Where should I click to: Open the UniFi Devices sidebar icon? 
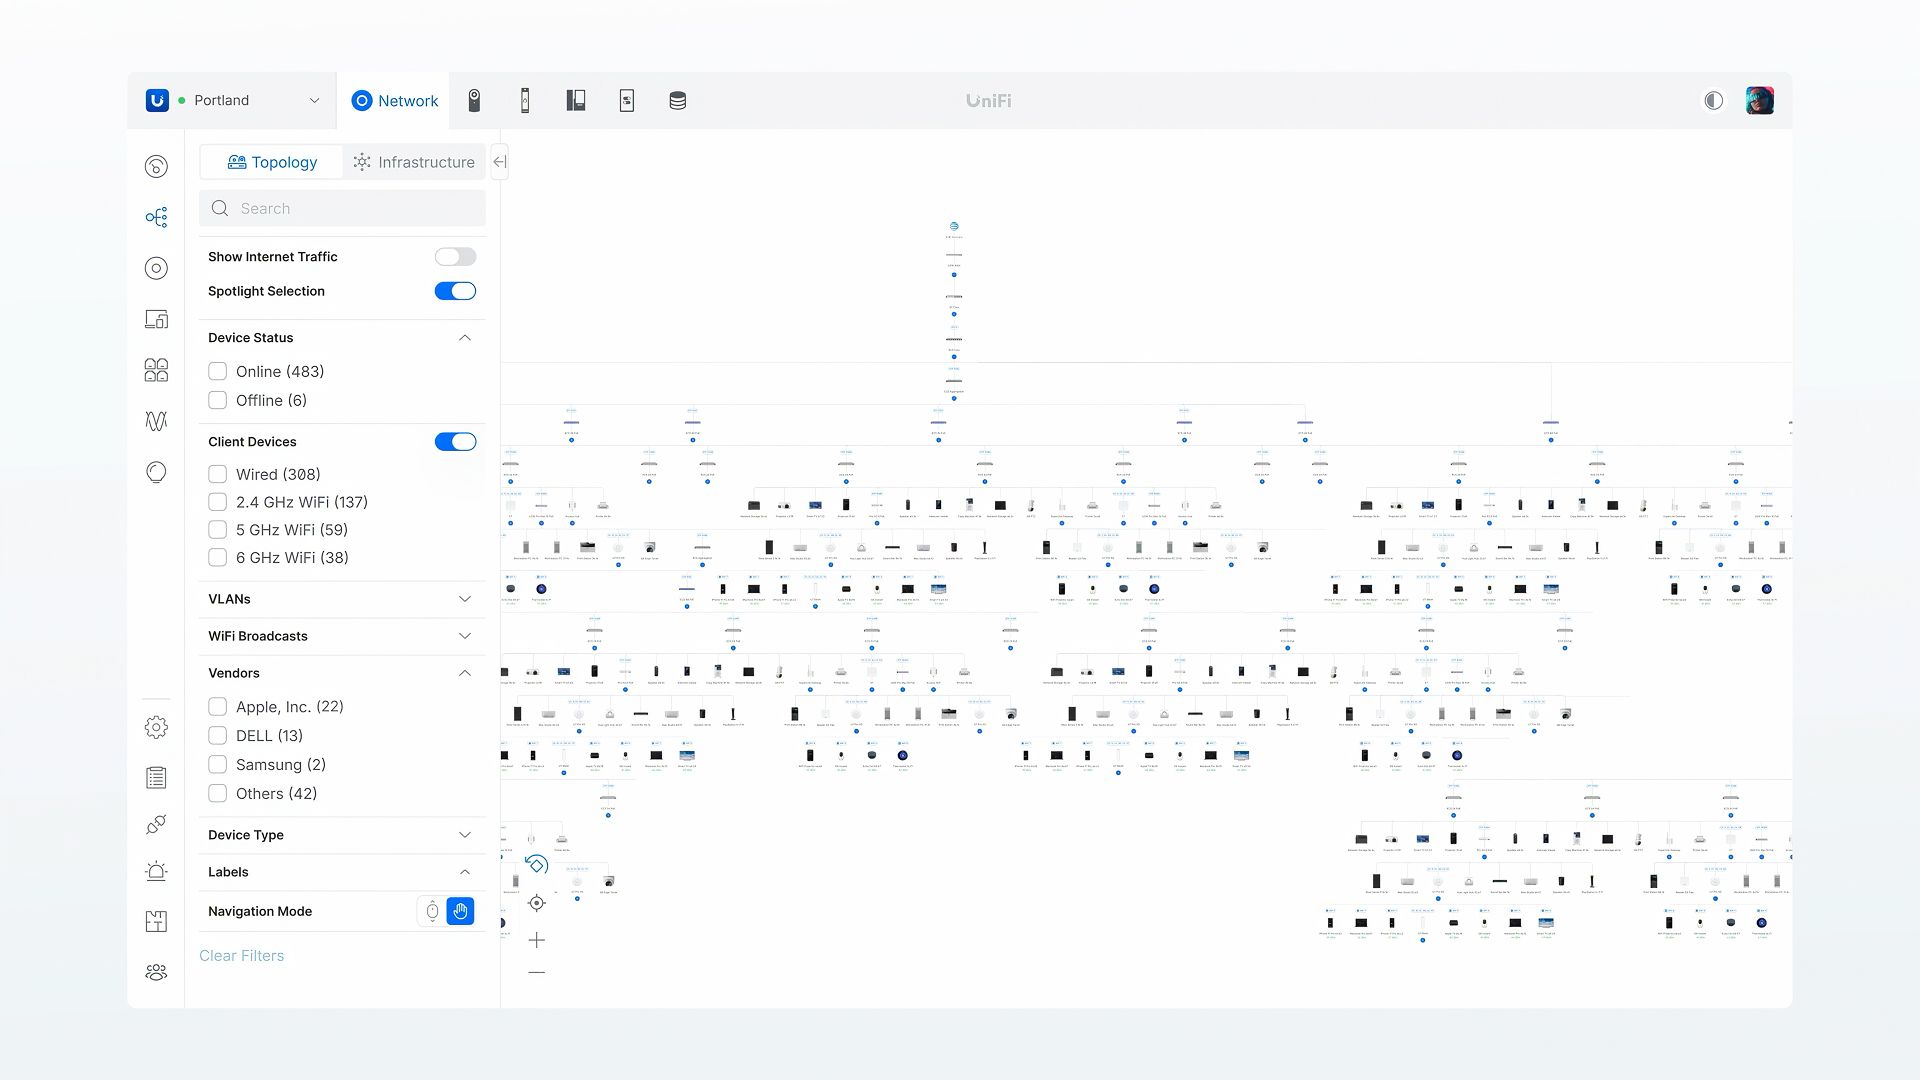coord(156,268)
